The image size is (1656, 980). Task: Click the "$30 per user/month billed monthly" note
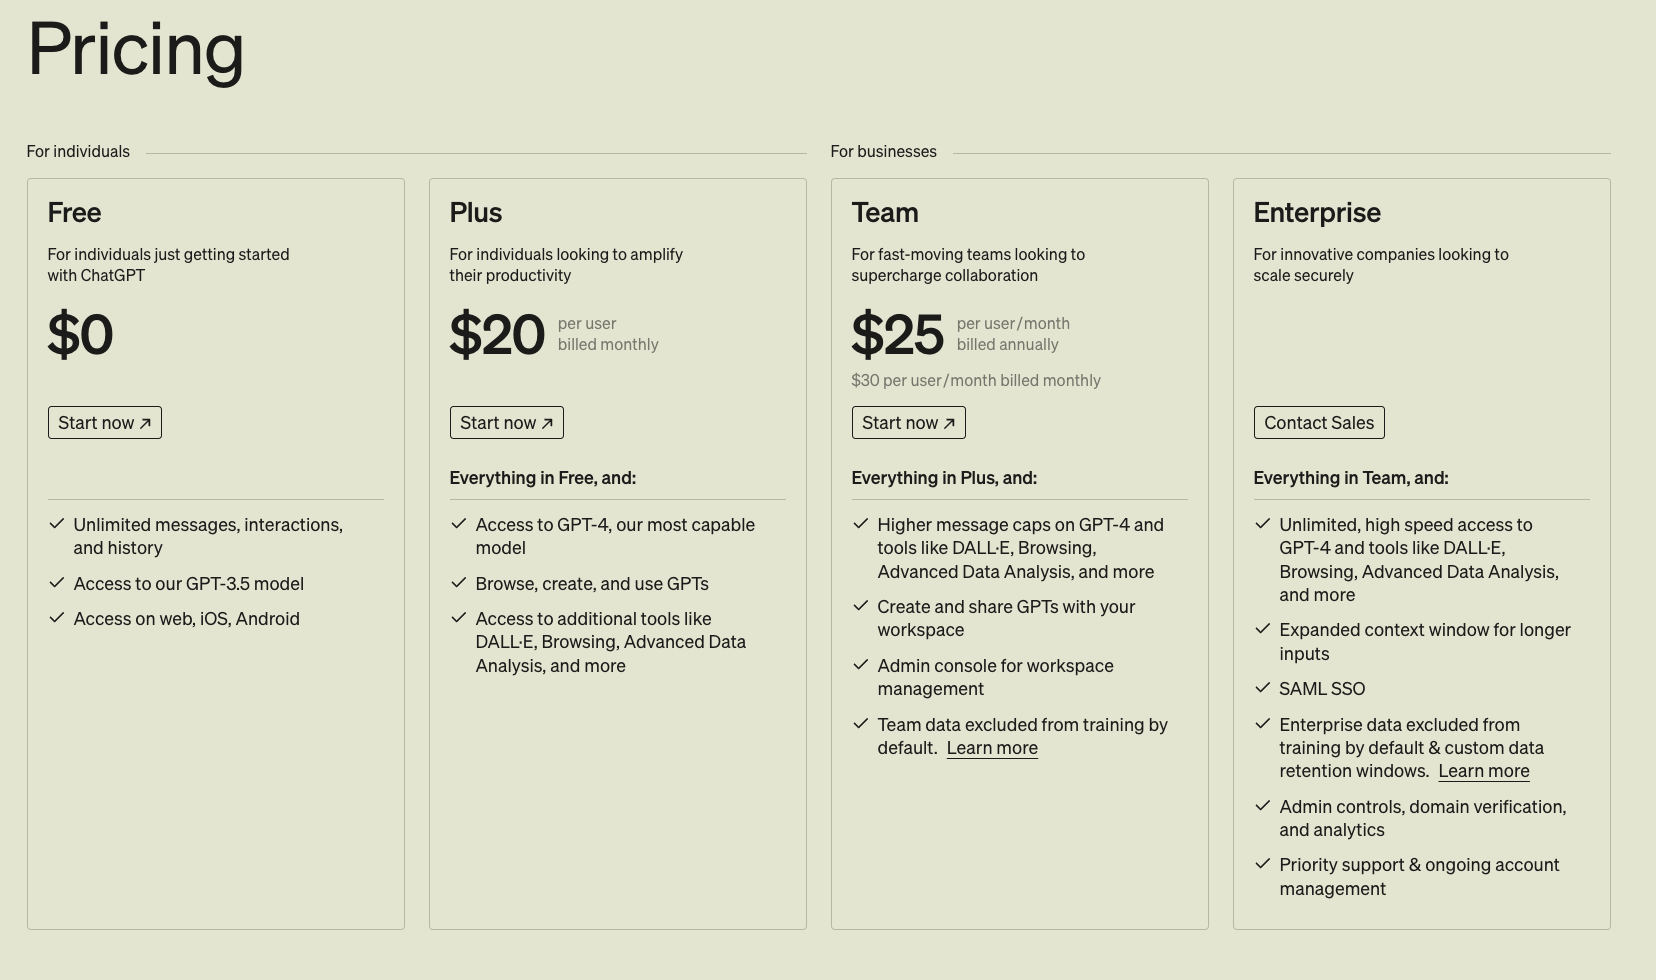(x=975, y=380)
